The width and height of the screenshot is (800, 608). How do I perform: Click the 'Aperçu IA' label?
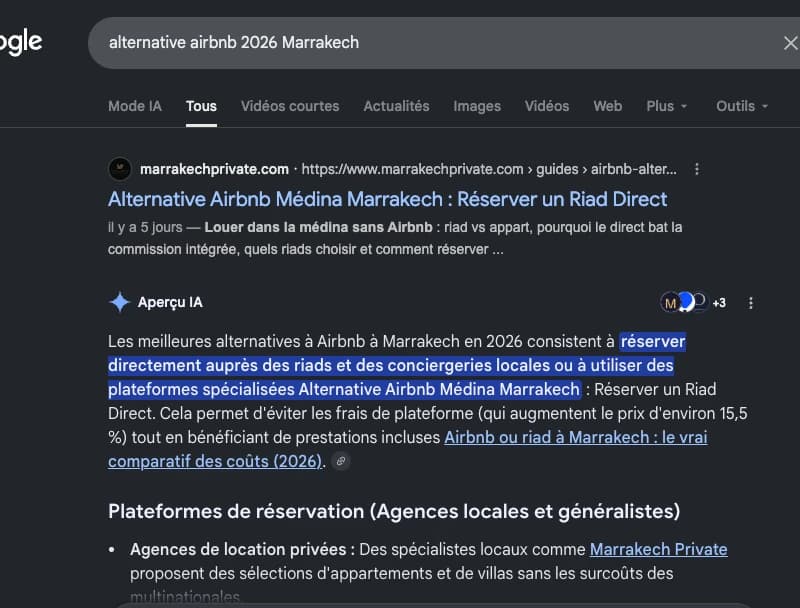coord(170,302)
